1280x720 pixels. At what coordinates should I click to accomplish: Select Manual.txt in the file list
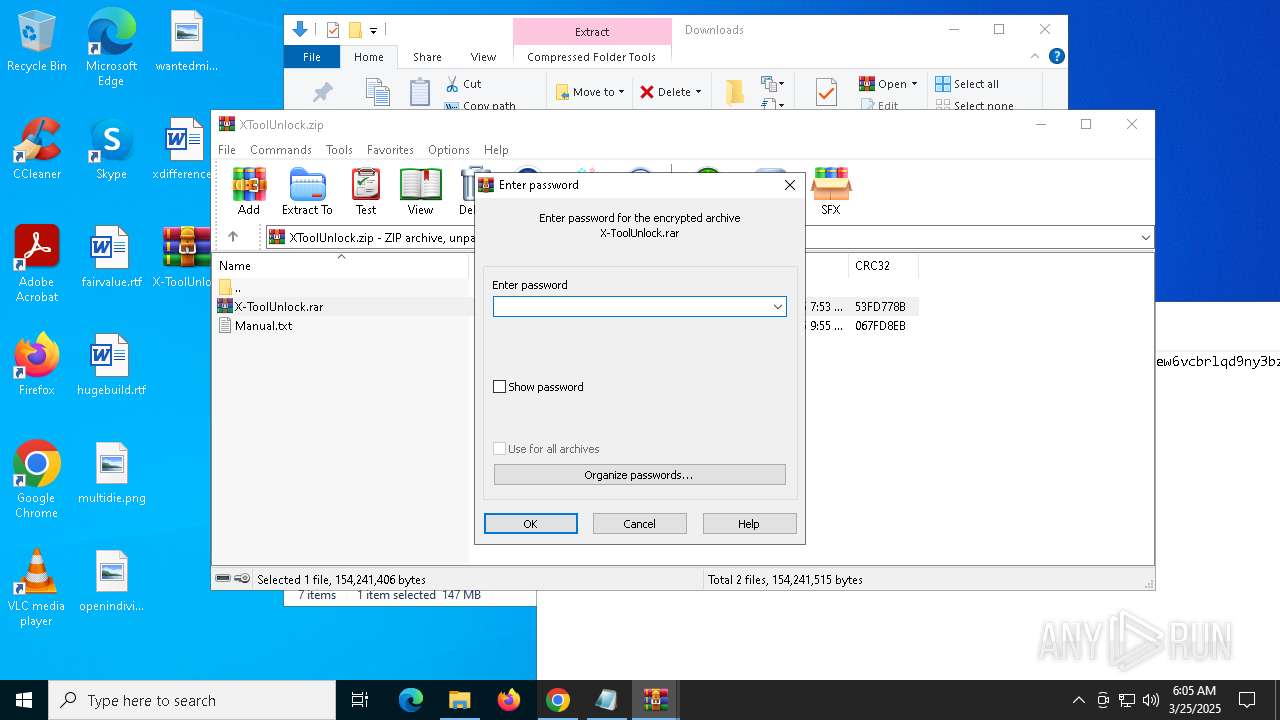coord(263,326)
